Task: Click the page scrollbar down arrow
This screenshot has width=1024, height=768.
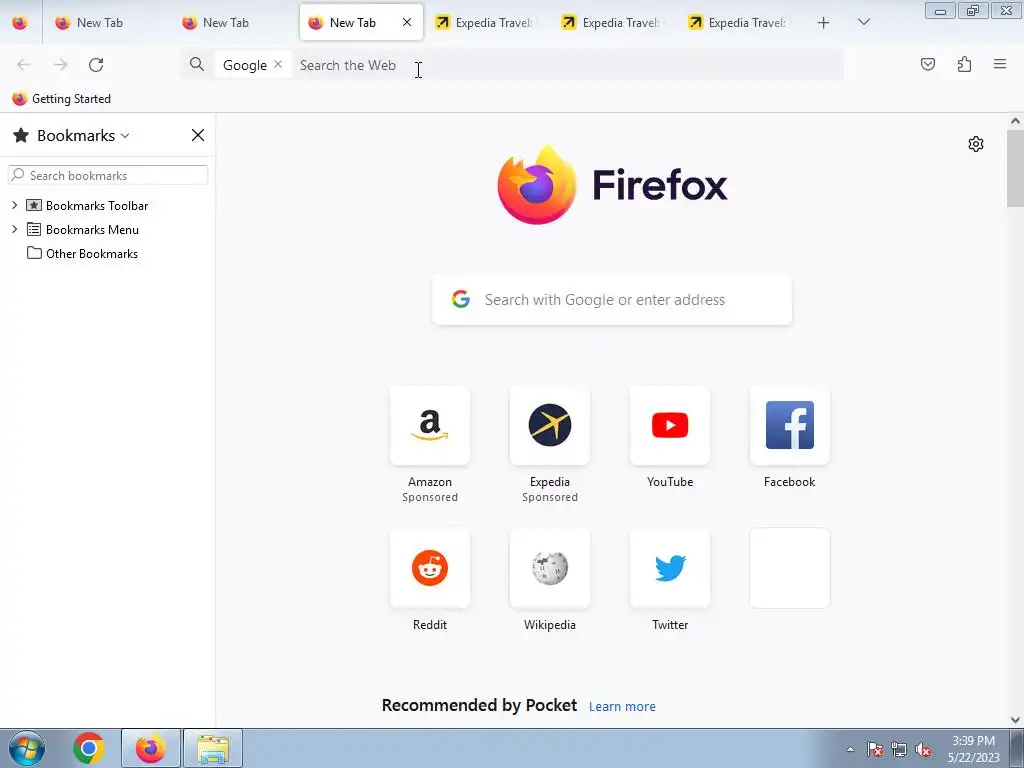Action: 1015,720
